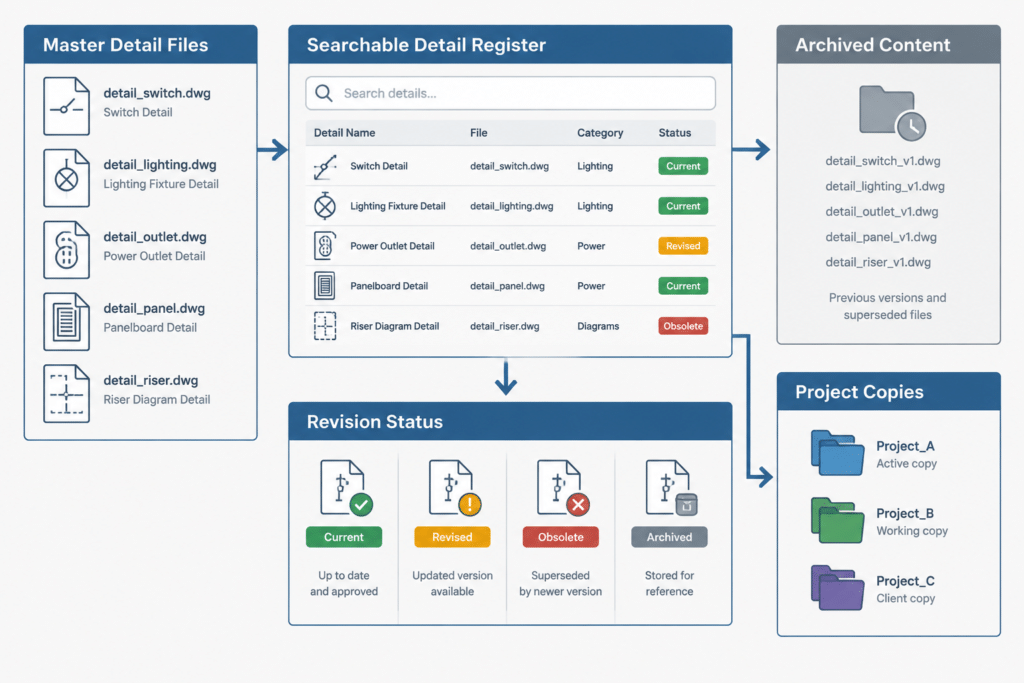Click the detail_lighting.dwg cell in the register table
The height and width of the screenshot is (683, 1024).
511,206
